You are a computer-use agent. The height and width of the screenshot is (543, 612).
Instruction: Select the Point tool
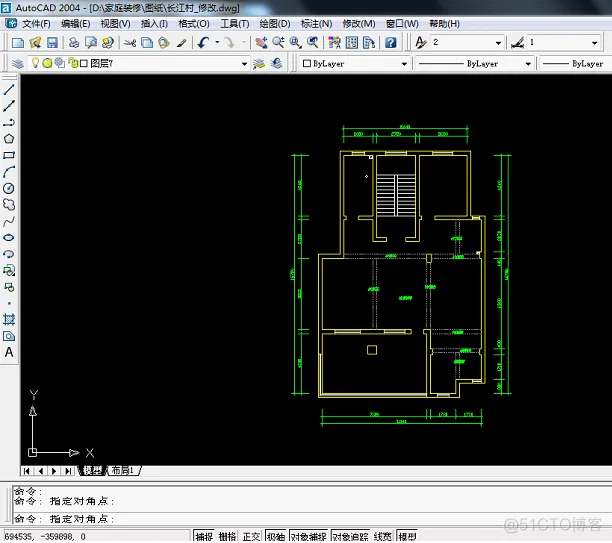click(x=9, y=303)
